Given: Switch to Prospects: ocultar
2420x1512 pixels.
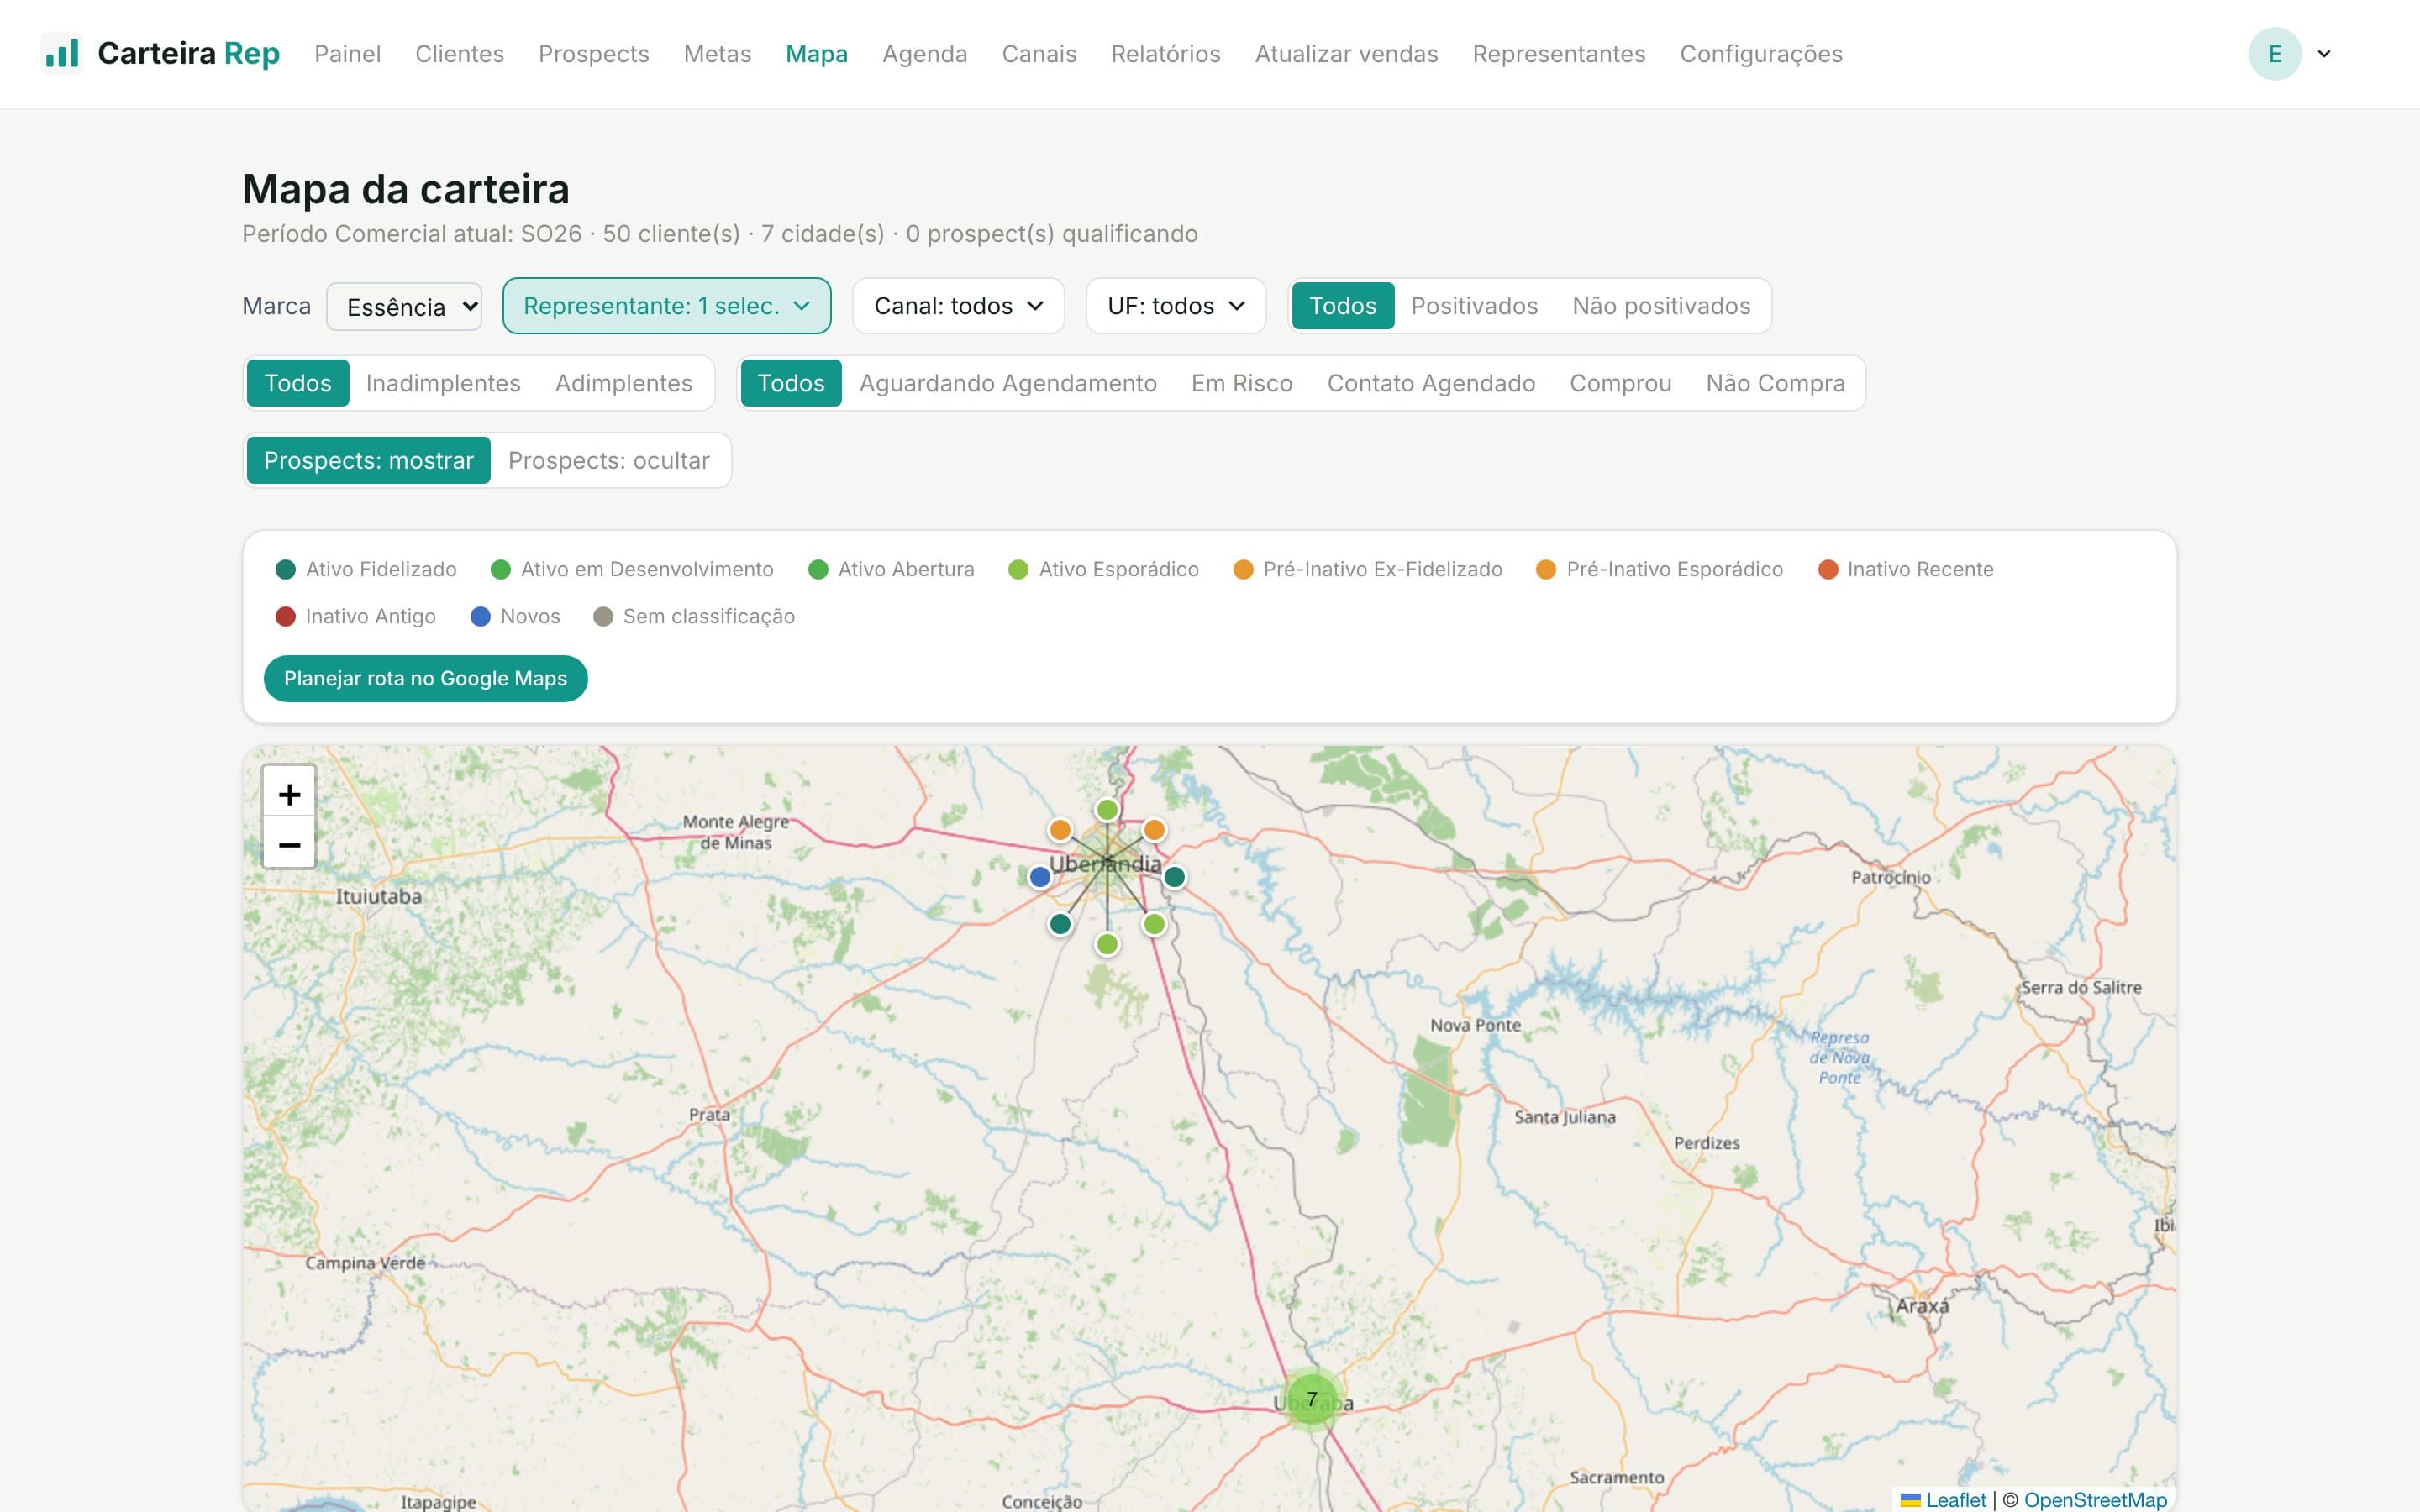Looking at the screenshot, I should tap(609, 460).
